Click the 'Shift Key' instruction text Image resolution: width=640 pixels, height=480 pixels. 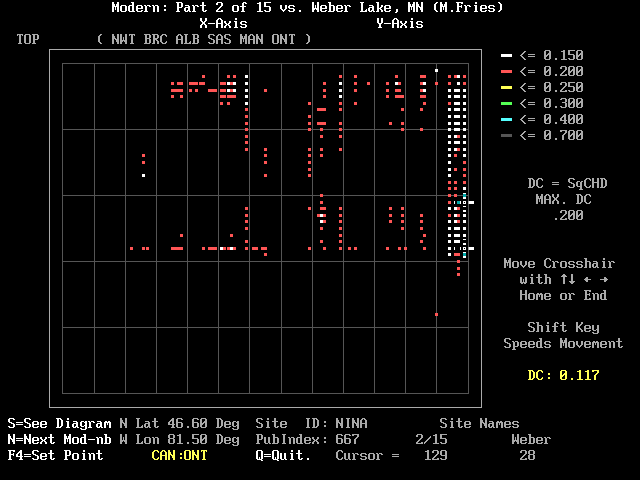point(563,328)
